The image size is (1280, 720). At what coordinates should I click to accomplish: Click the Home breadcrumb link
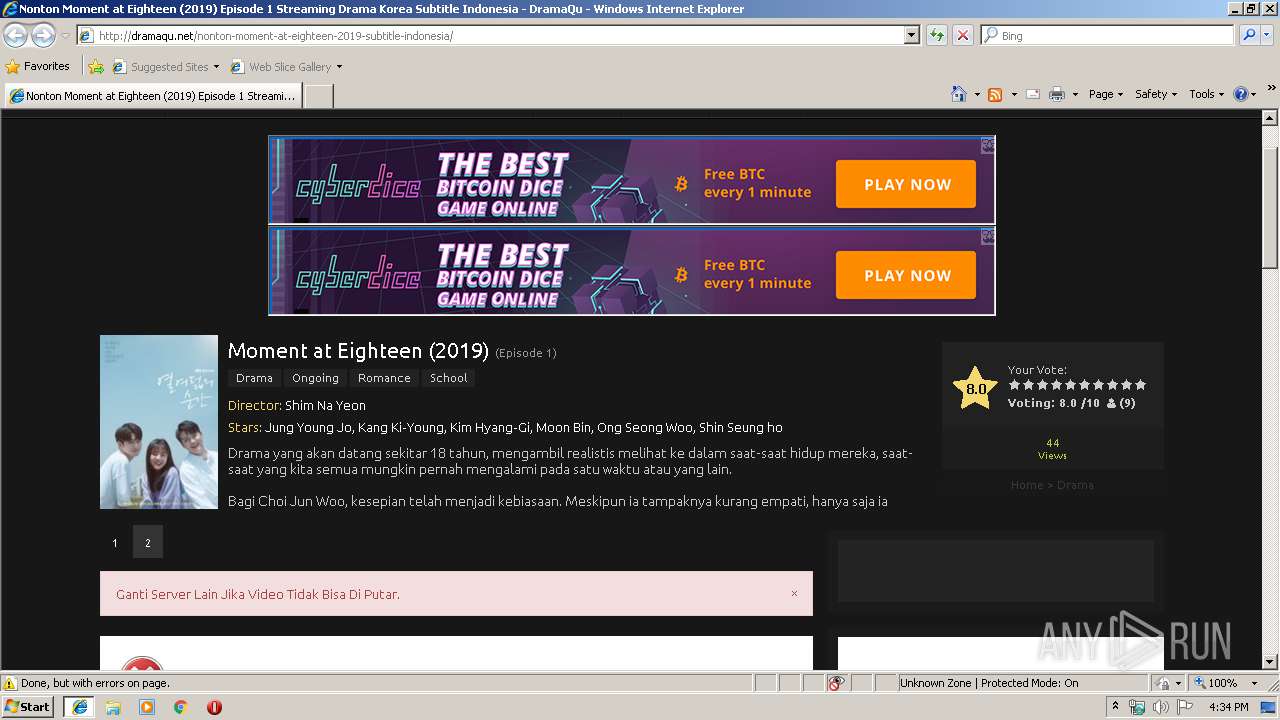pos(1026,485)
